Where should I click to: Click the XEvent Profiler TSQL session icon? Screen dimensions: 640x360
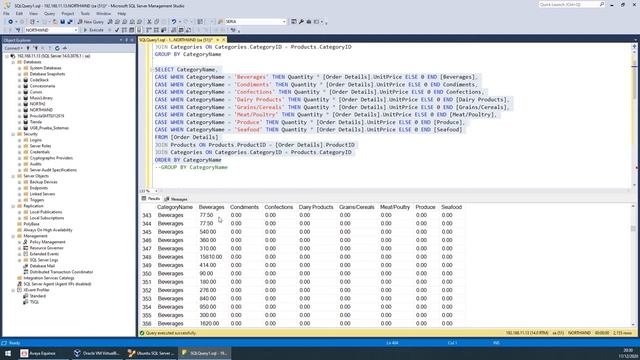point(26,302)
